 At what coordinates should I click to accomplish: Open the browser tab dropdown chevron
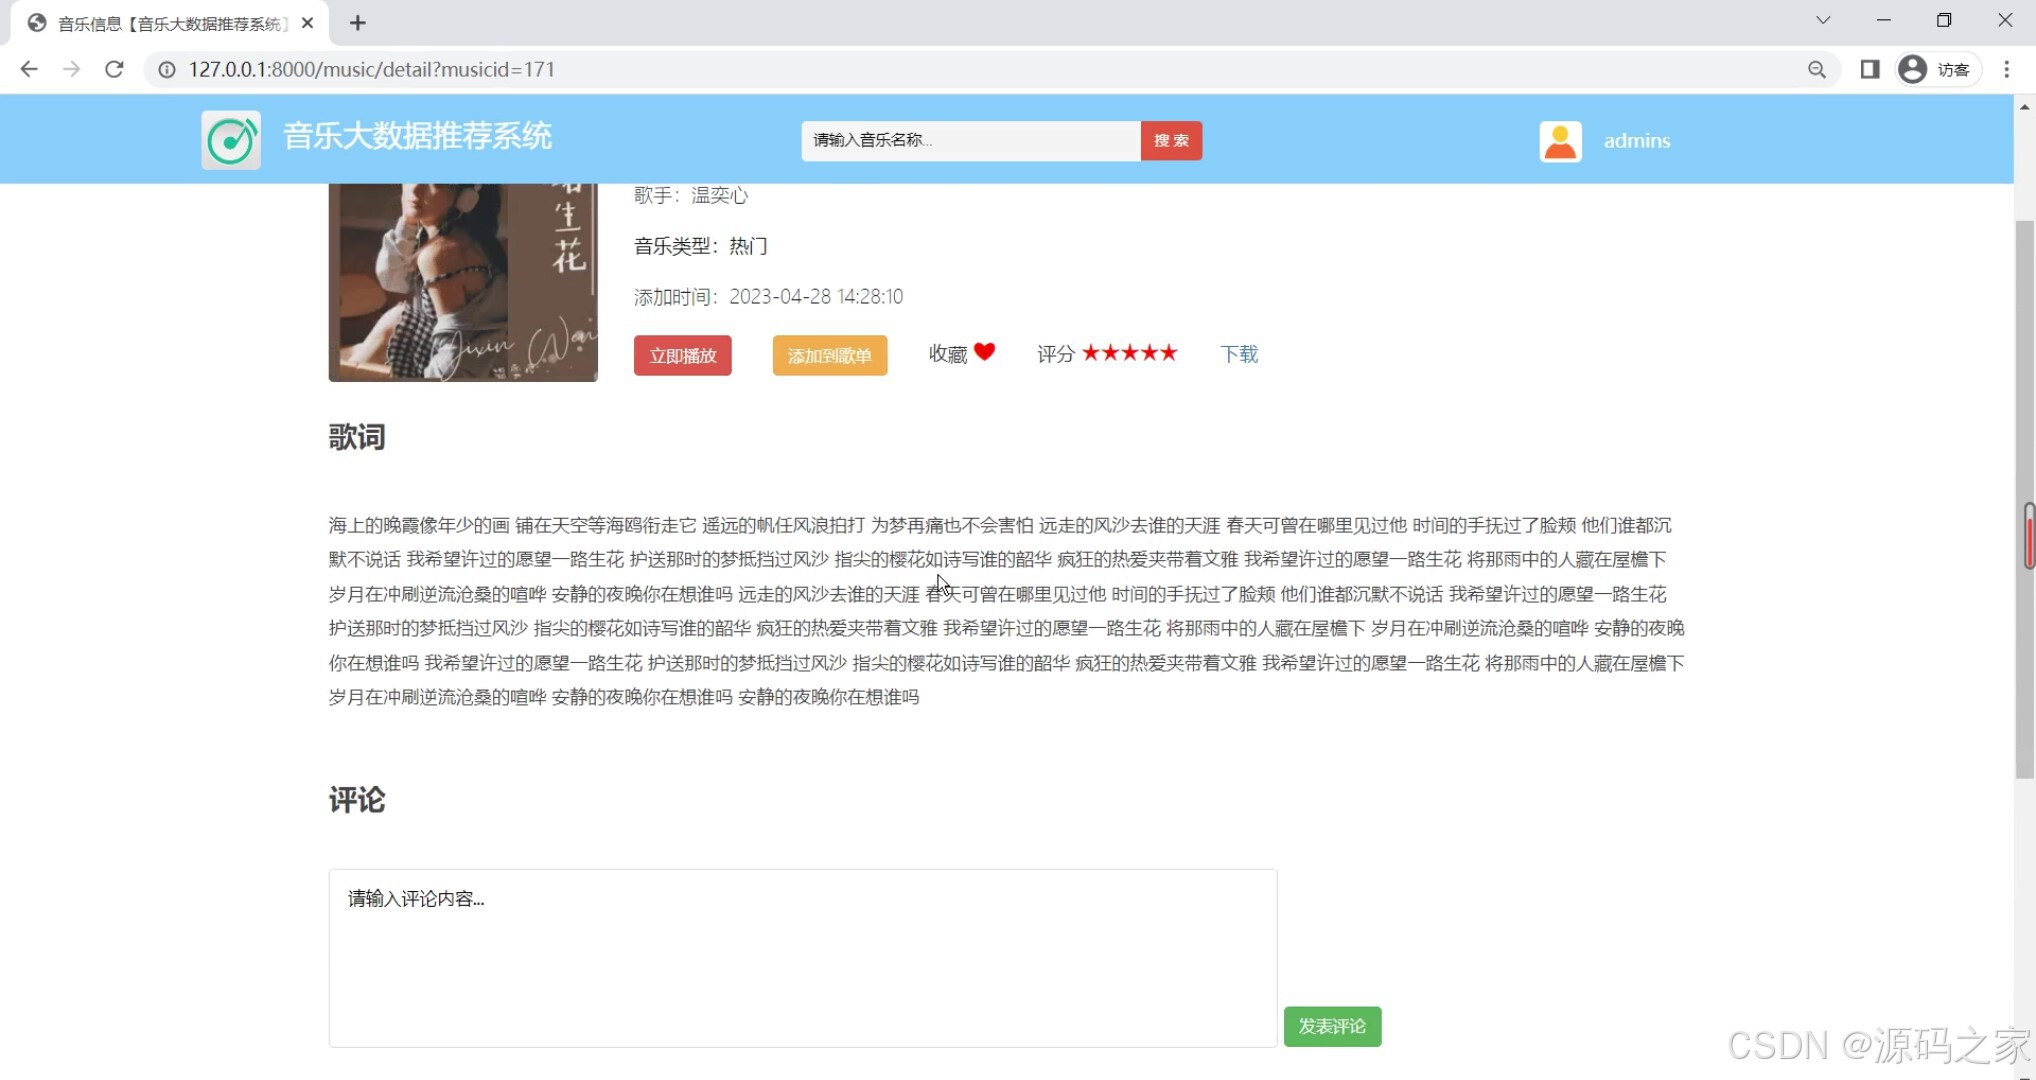1824,20
